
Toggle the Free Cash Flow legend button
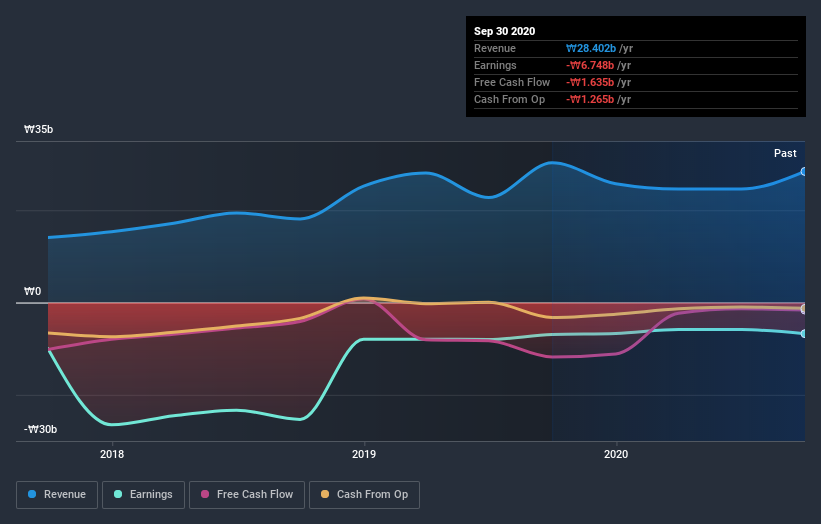pos(247,495)
